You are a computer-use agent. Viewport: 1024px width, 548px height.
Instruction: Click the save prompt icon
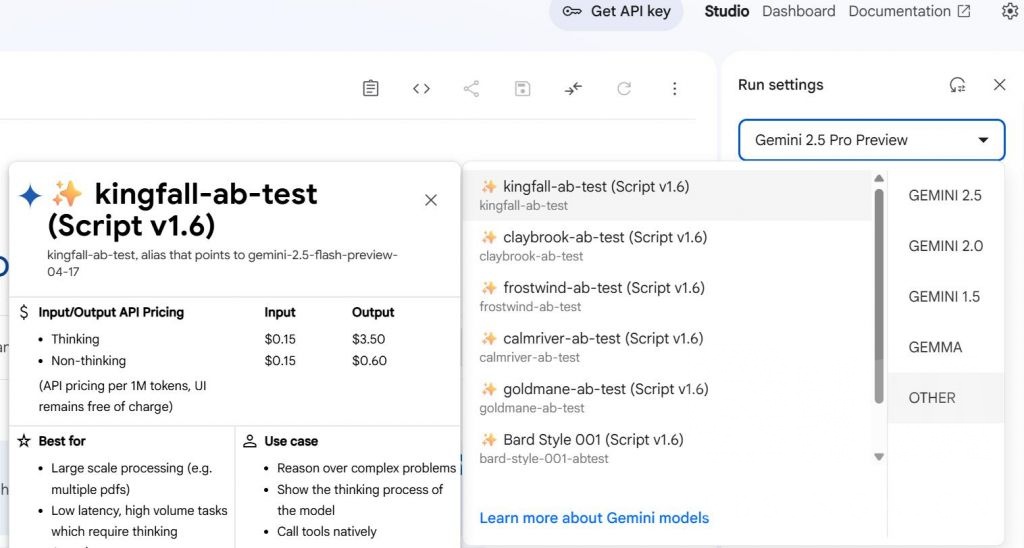point(522,89)
